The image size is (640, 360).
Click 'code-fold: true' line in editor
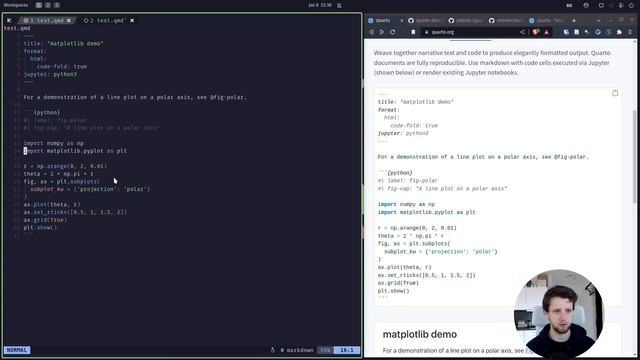pyautogui.click(x=62, y=67)
